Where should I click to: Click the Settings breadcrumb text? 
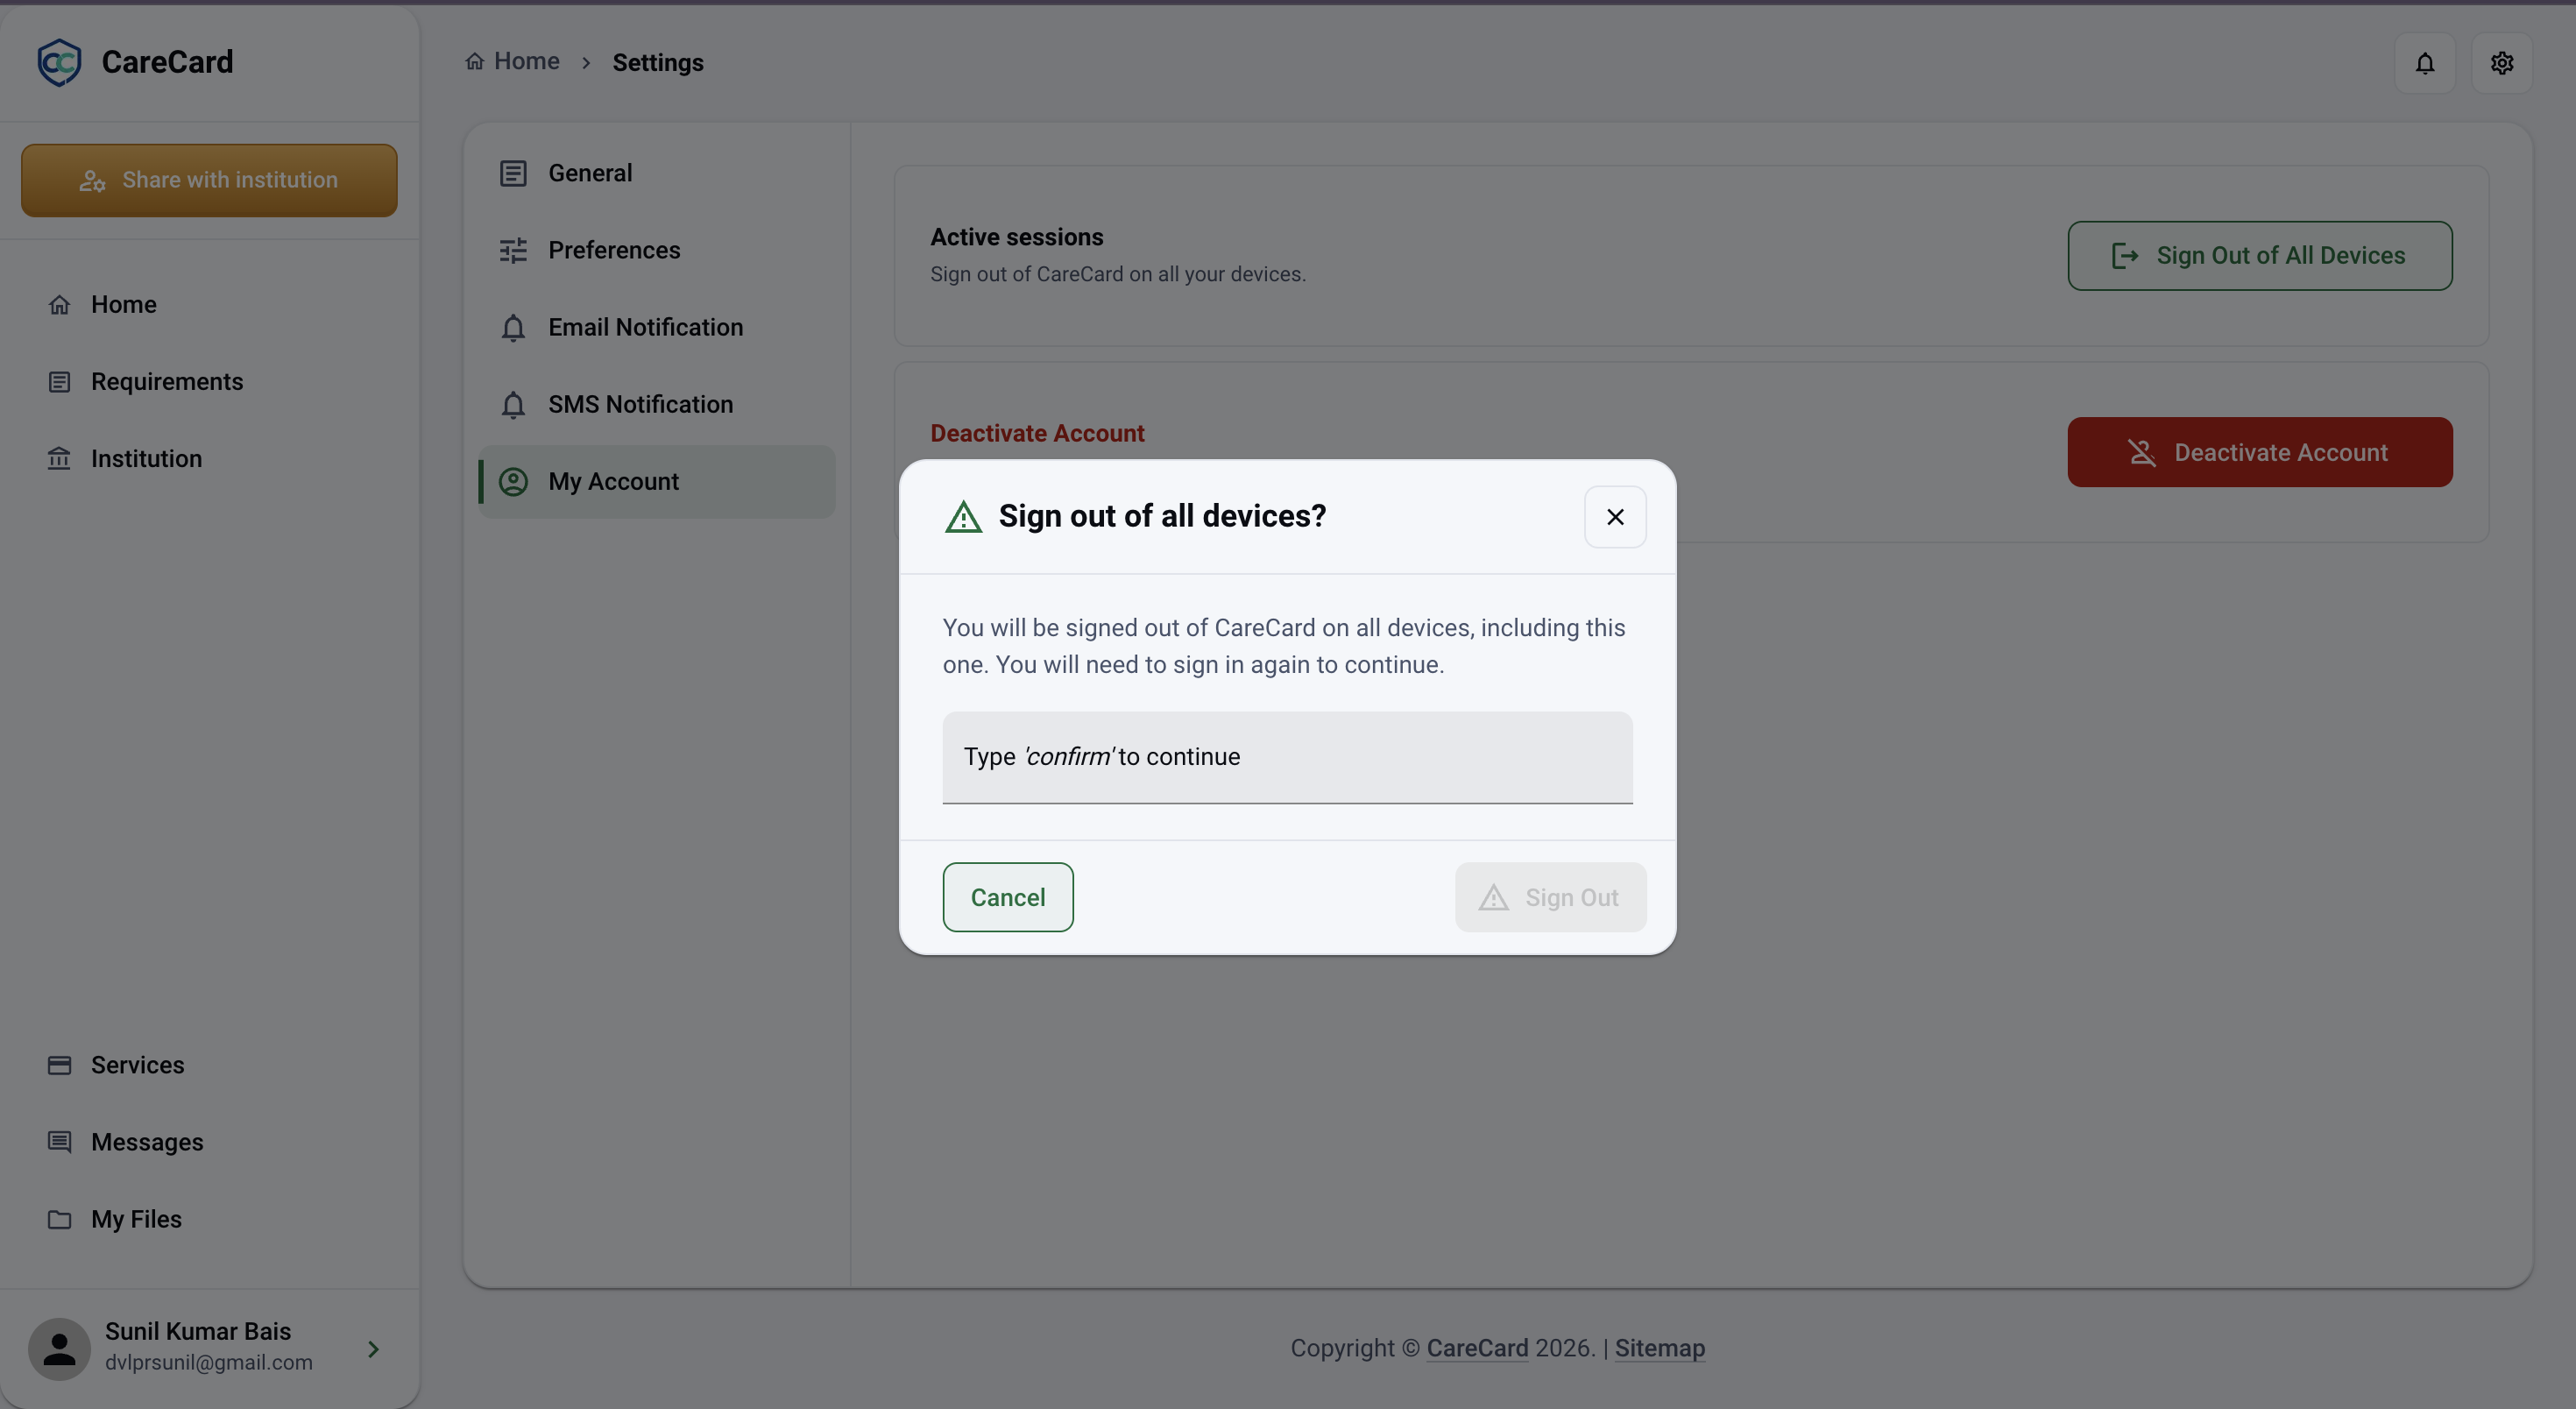pos(658,62)
